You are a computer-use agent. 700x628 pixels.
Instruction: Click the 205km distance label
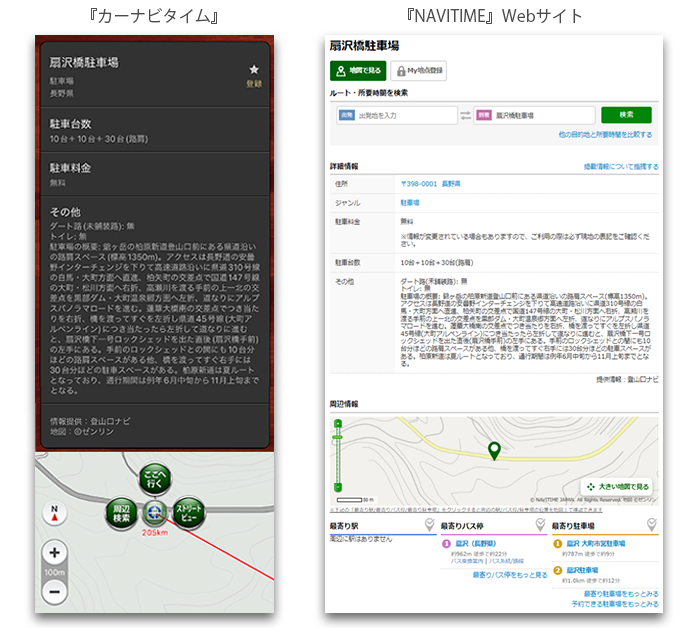[155, 532]
